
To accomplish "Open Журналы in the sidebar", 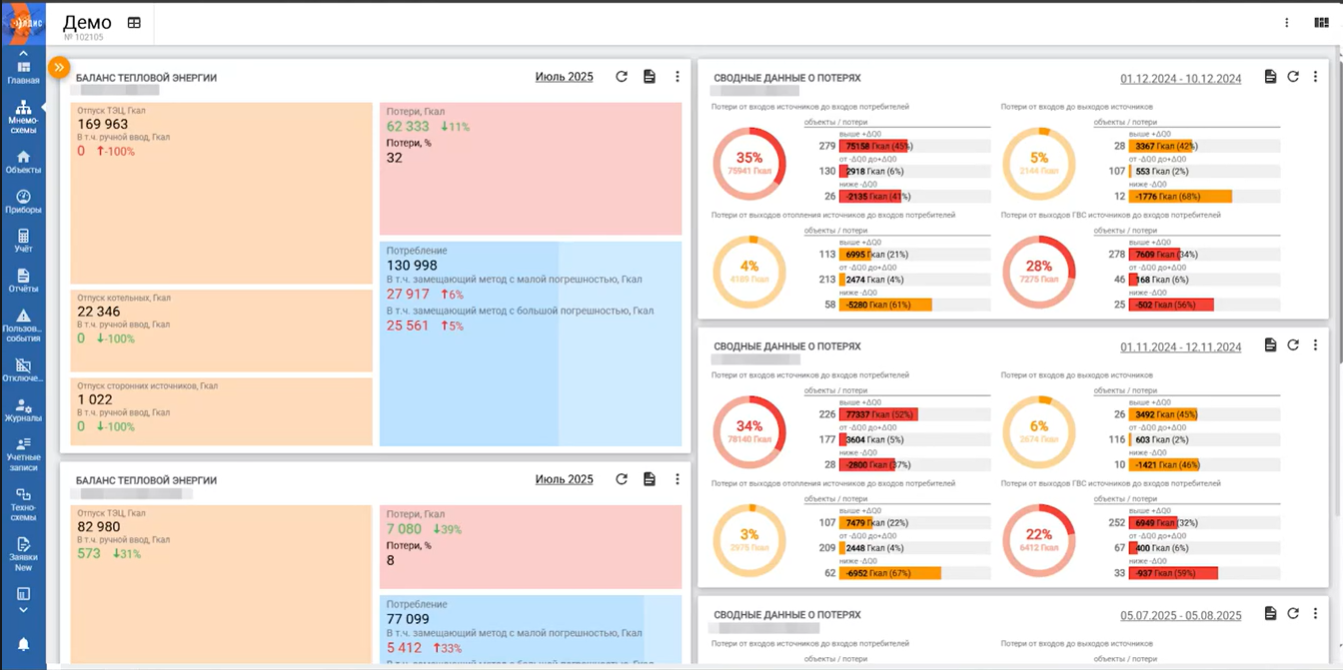I will (23, 411).
